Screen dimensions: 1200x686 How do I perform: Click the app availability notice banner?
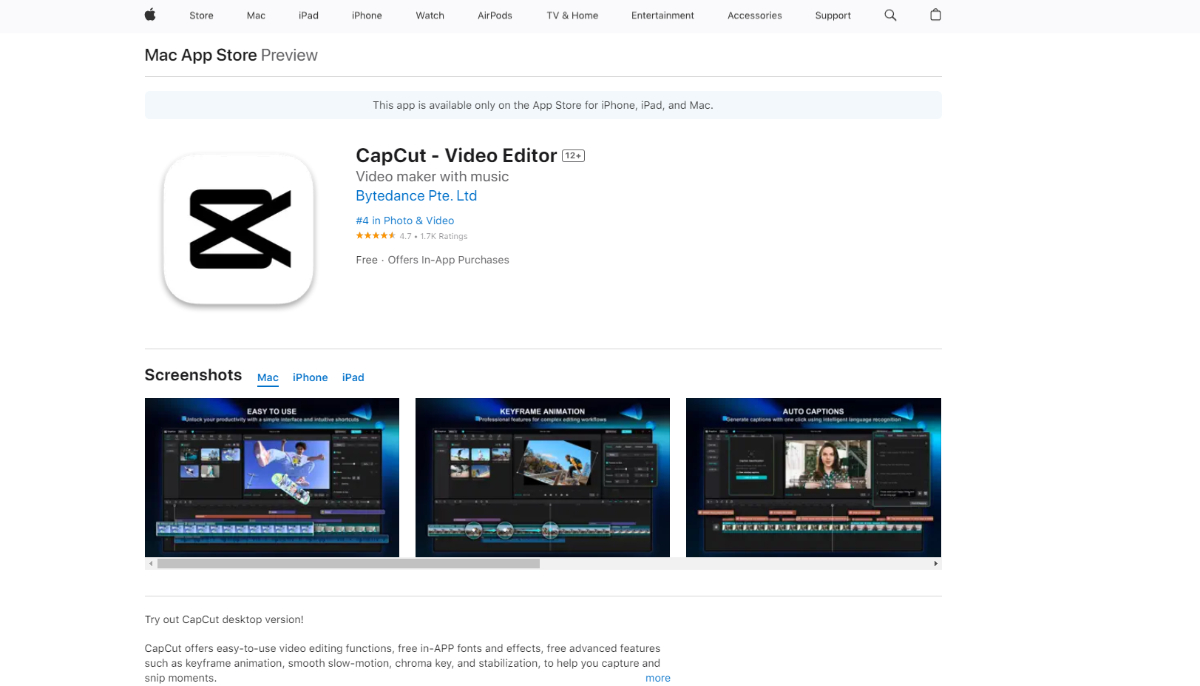pyautogui.click(x=543, y=105)
